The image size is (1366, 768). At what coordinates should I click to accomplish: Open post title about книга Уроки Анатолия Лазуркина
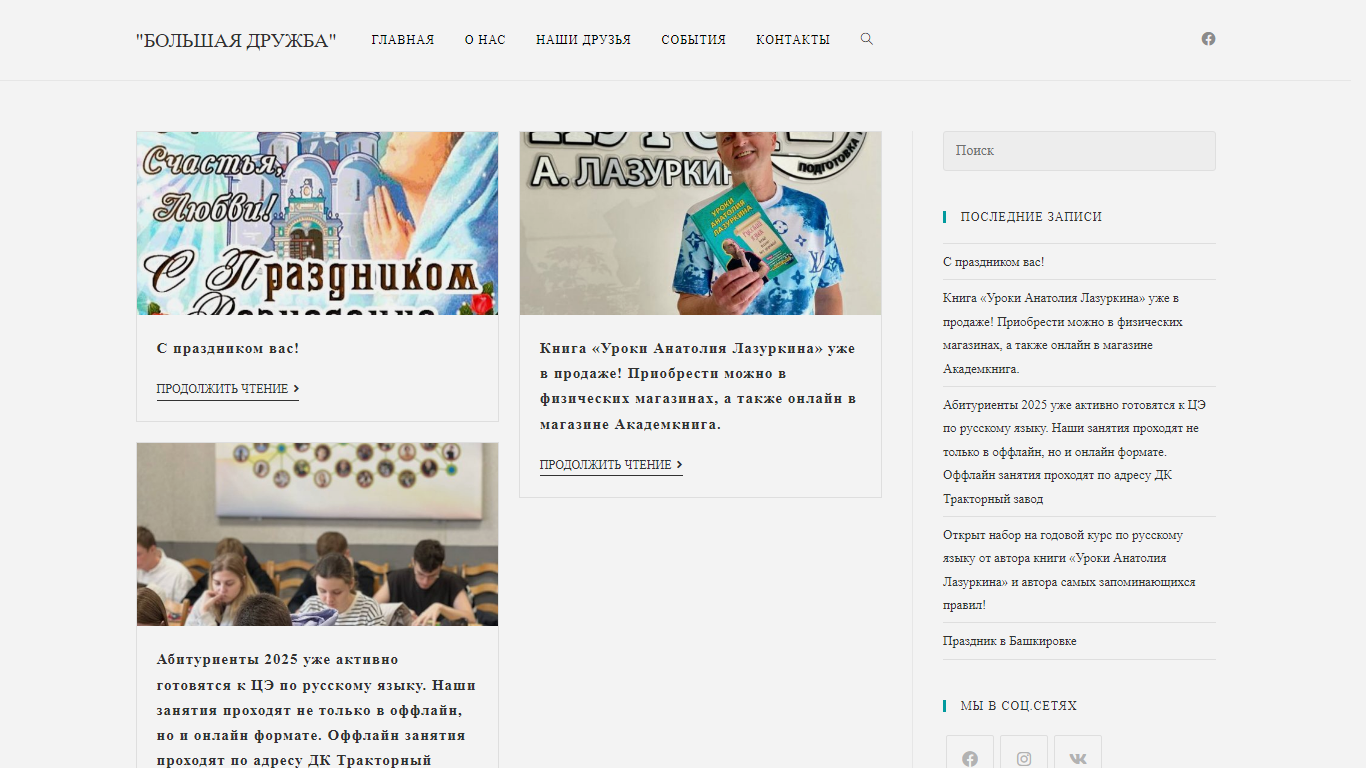698,386
